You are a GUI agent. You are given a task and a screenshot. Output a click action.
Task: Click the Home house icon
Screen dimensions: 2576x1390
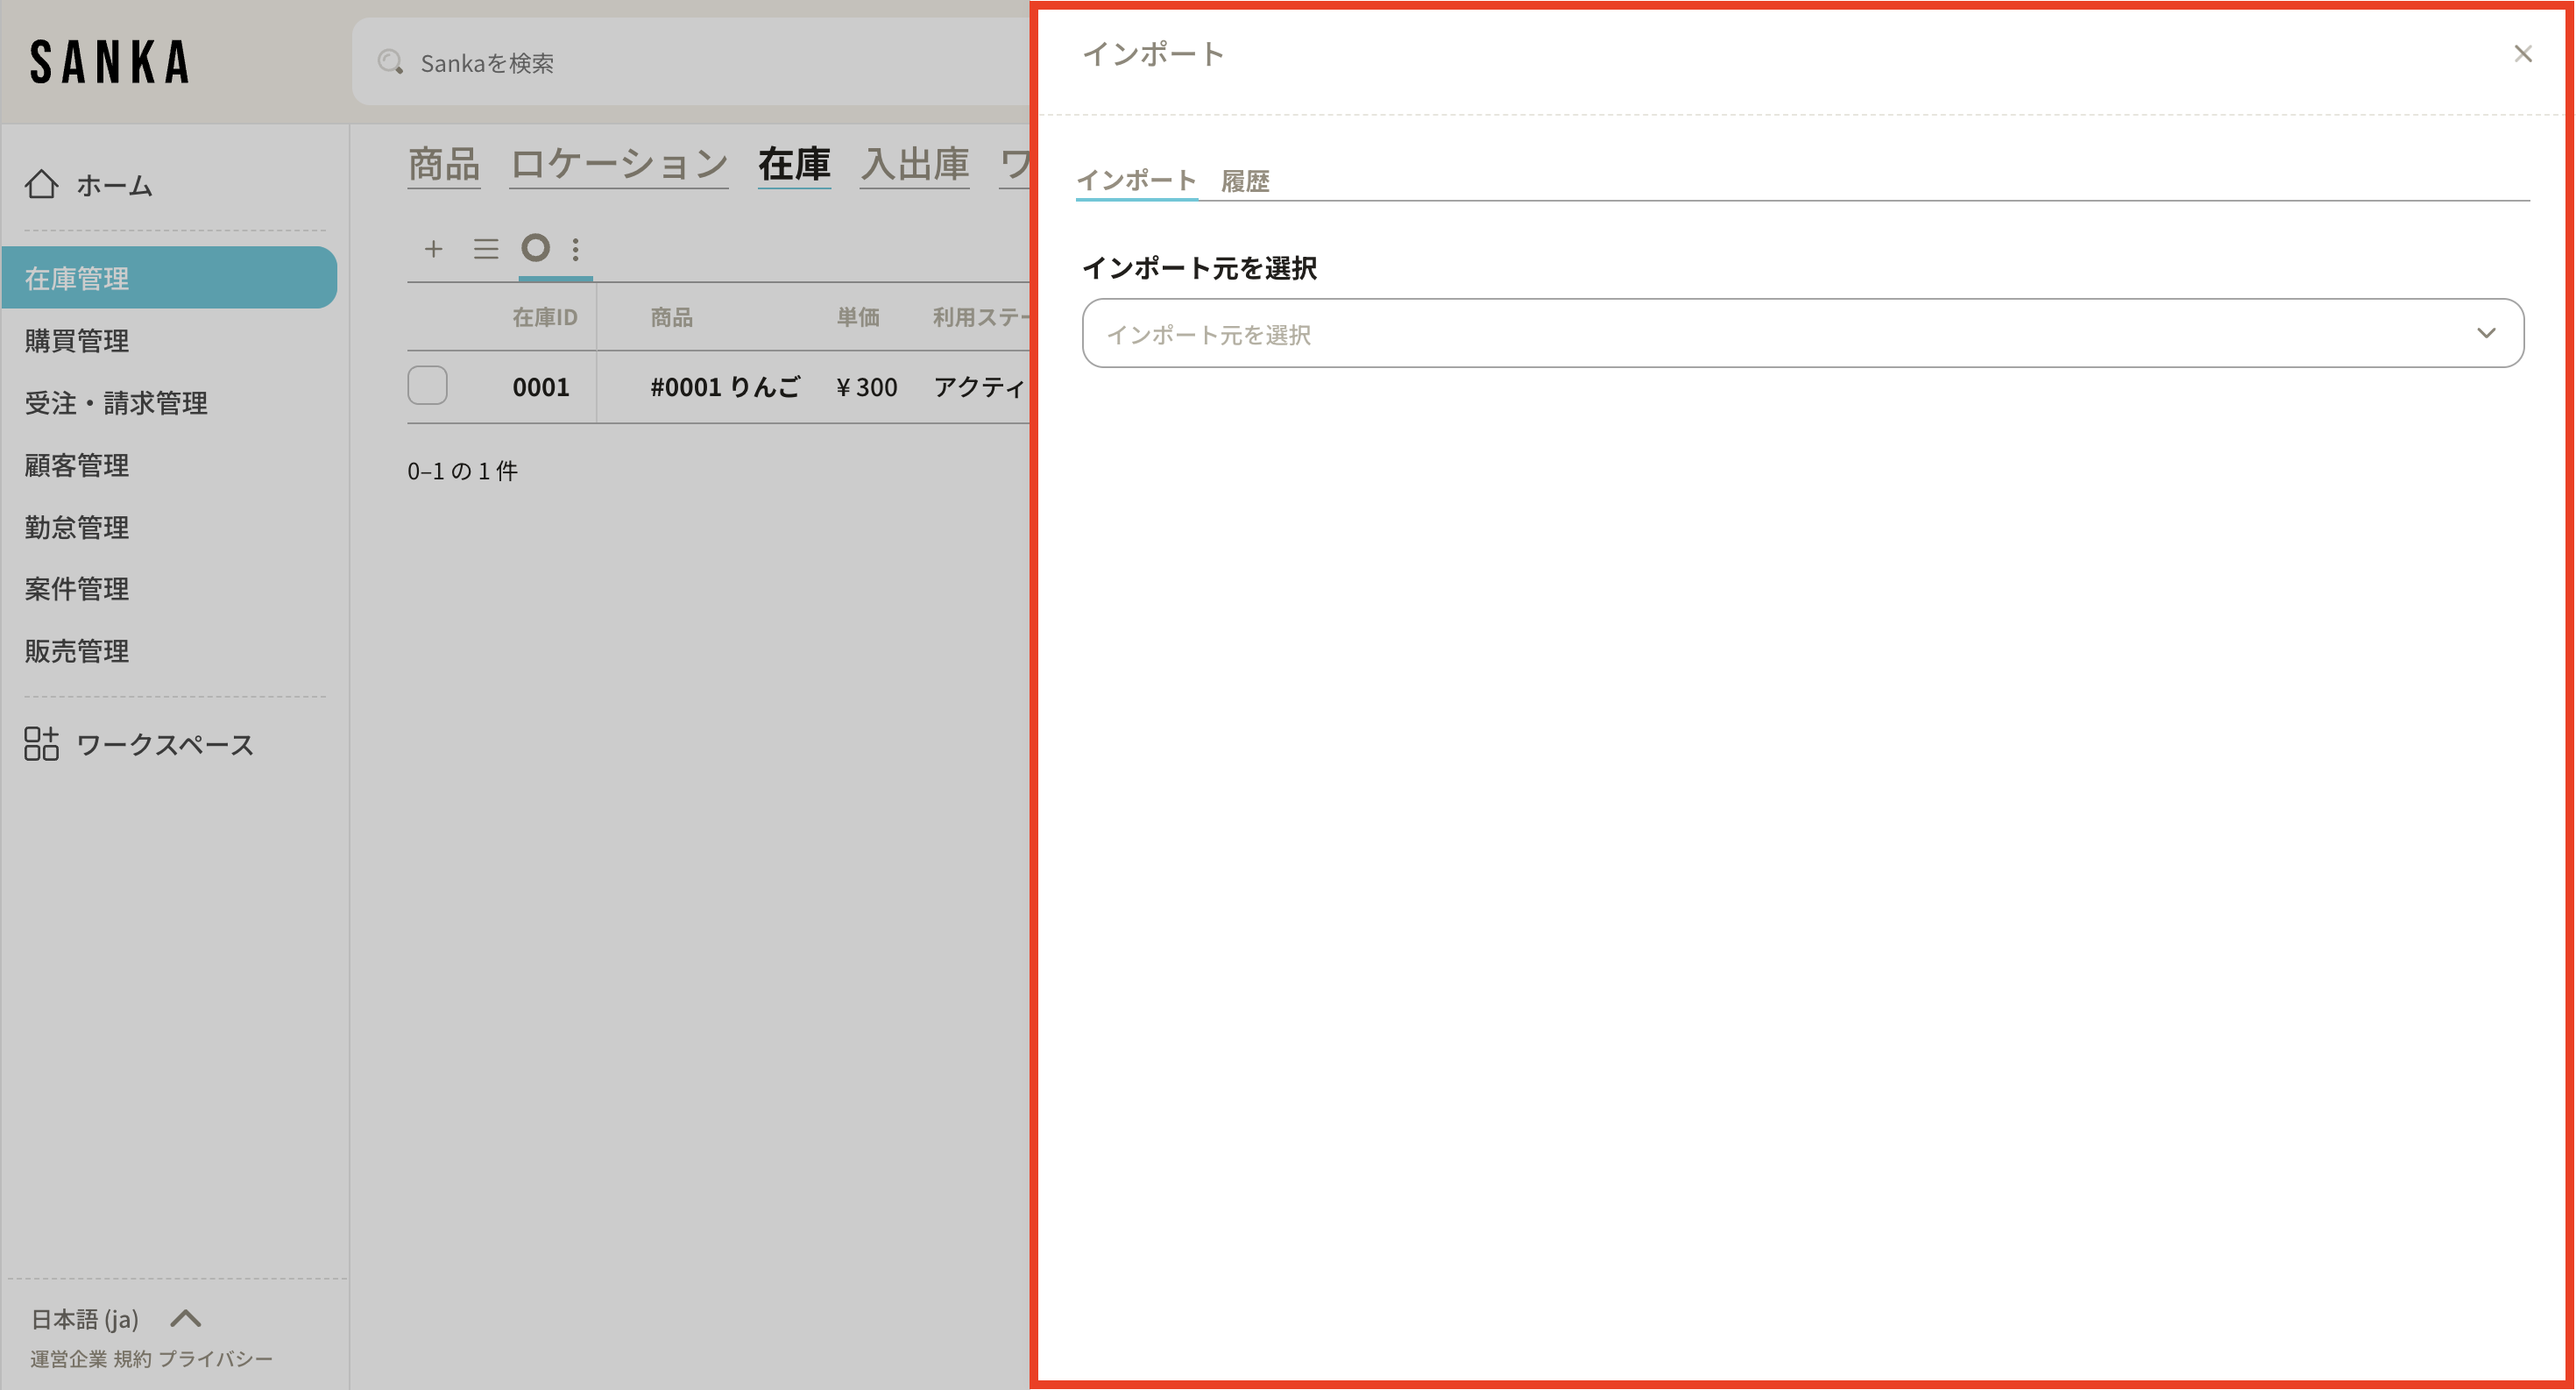(x=41, y=184)
